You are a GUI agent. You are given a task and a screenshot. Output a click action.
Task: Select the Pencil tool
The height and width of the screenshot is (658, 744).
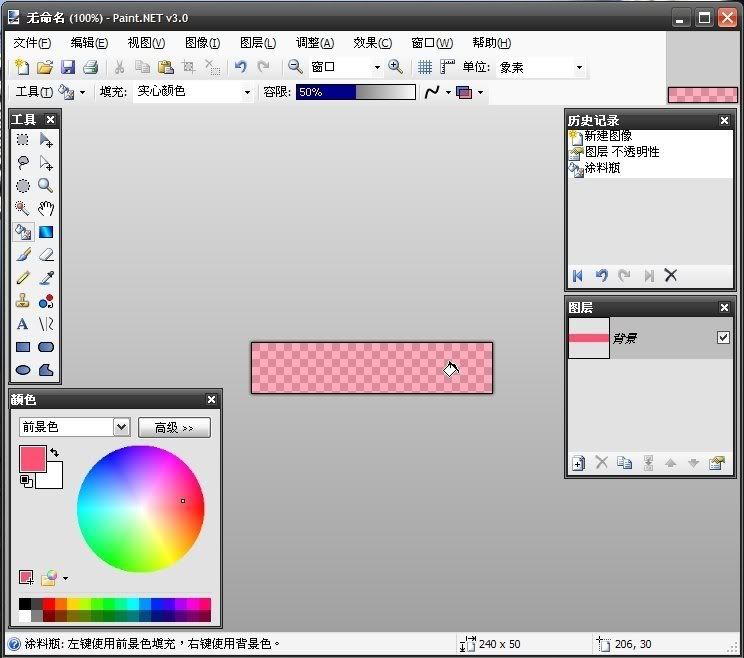[x=22, y=278]
